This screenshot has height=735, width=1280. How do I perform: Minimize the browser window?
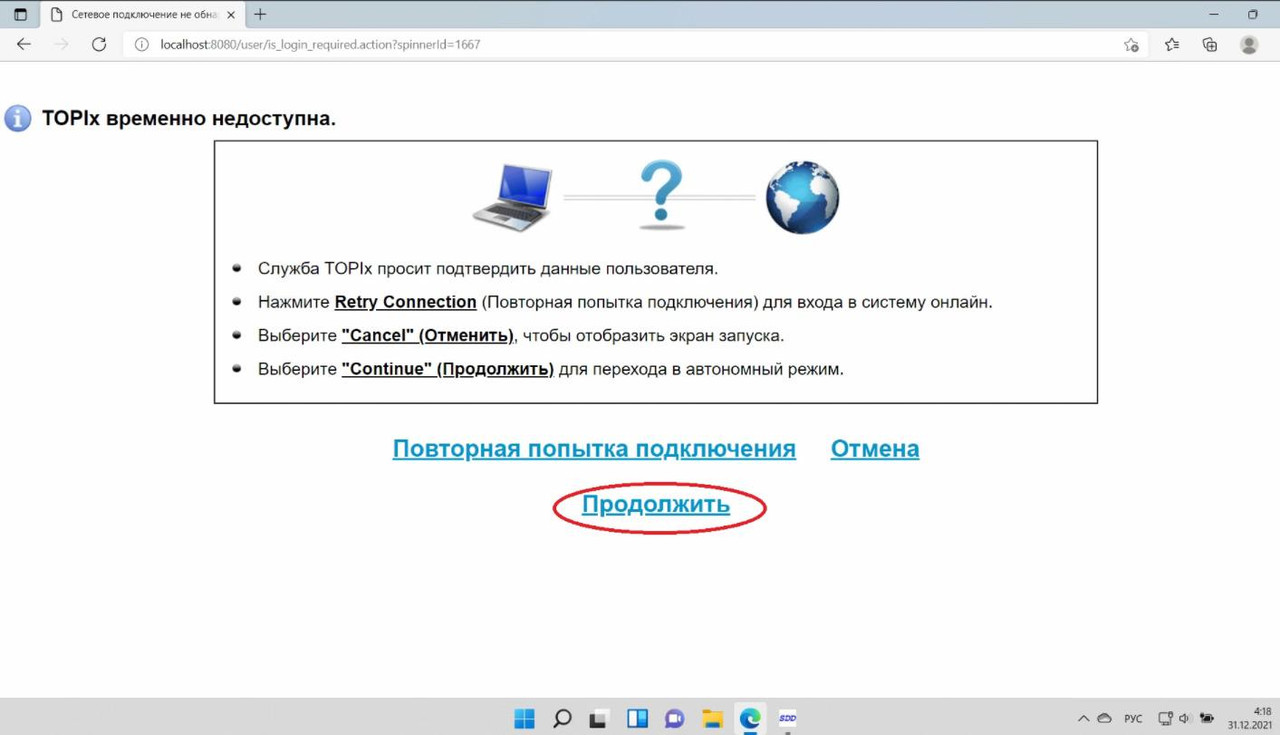coord(1214,15)
